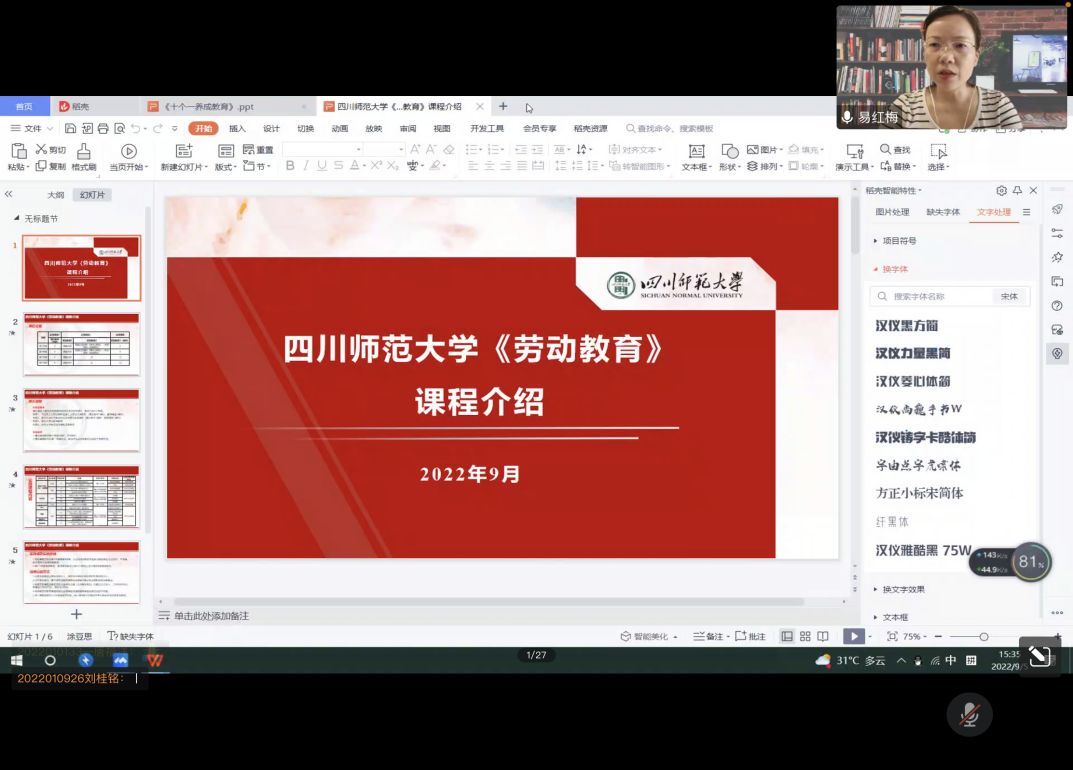This screenshot has height=770, width=1073.
Task: Start slideshow from current slide (当页开始) icon
Action: coord(129,151)
